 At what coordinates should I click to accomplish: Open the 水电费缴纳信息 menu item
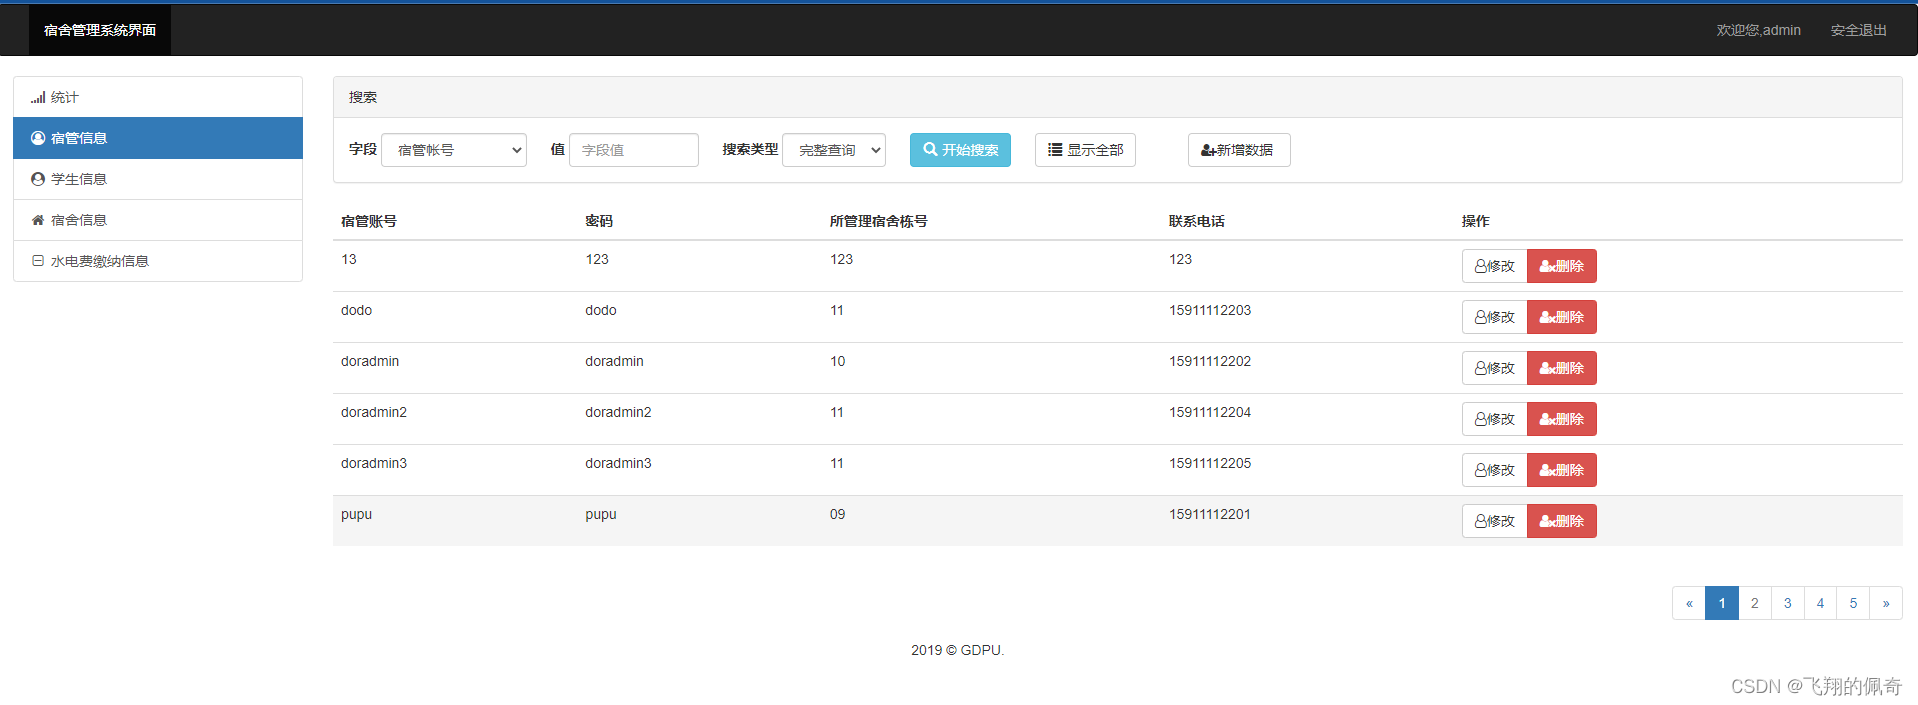pos(99,261)
